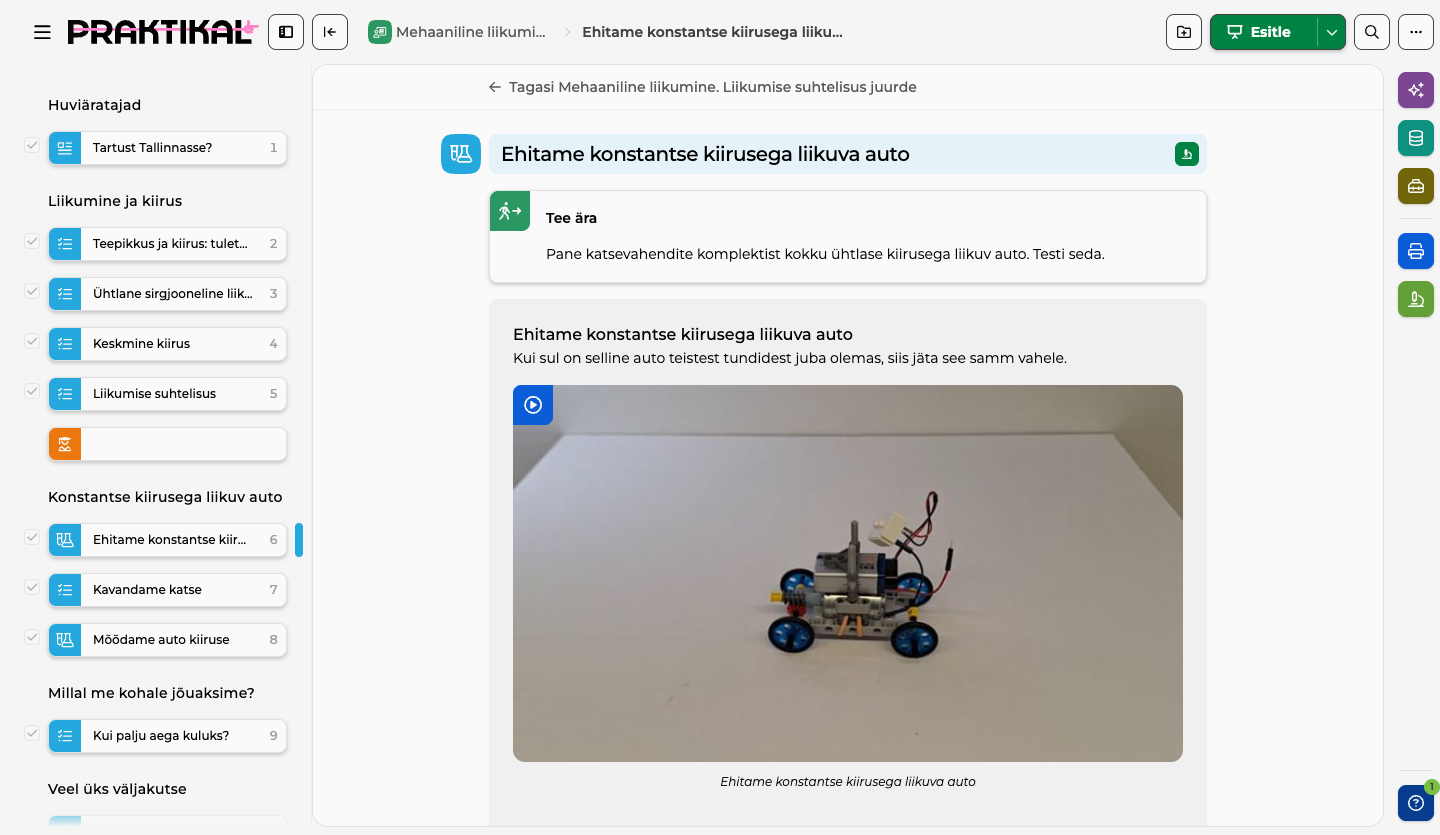Expand the dropdown arrow next to Esitle
The height and width of the screenshot is (835, 1440).
coord(1331,32)
